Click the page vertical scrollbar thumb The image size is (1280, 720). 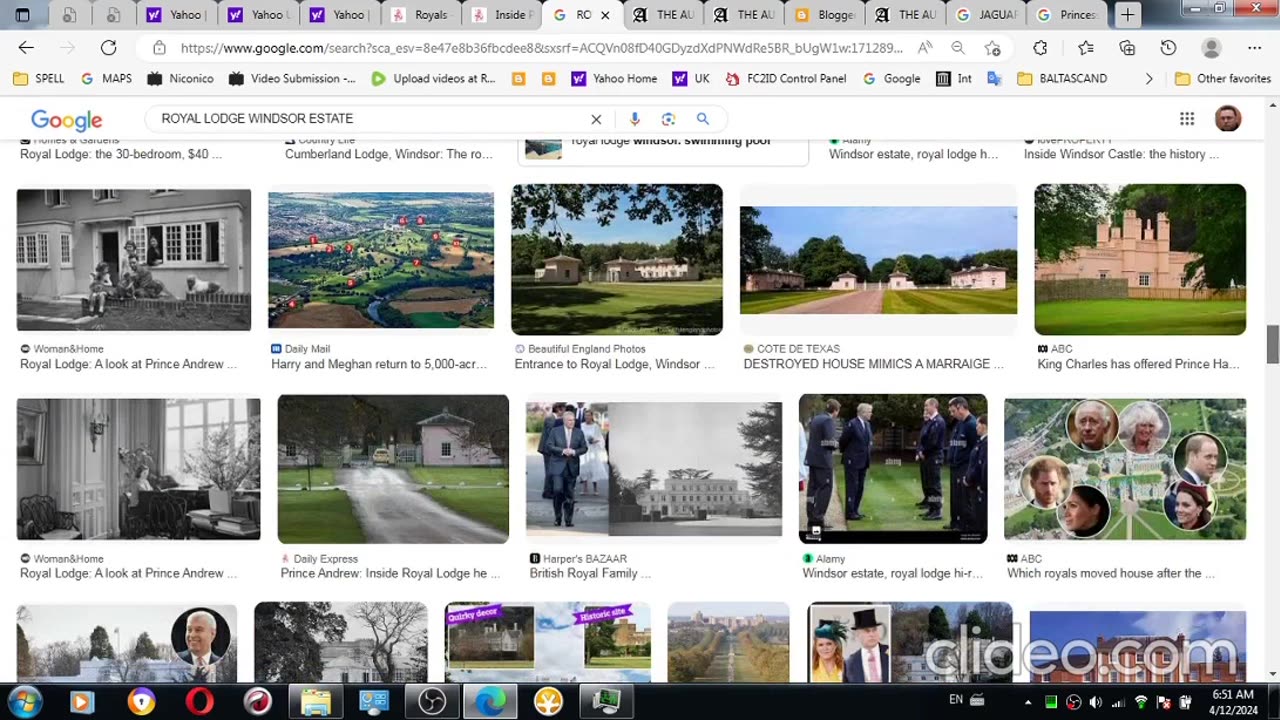(x=1272, y=344)
